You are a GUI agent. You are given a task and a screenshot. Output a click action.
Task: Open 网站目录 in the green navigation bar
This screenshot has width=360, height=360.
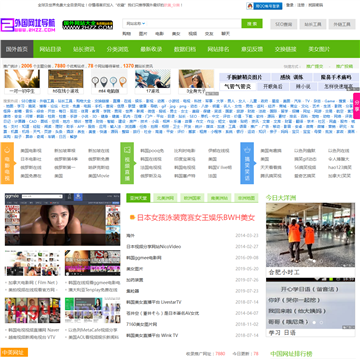tap(50, 49)
